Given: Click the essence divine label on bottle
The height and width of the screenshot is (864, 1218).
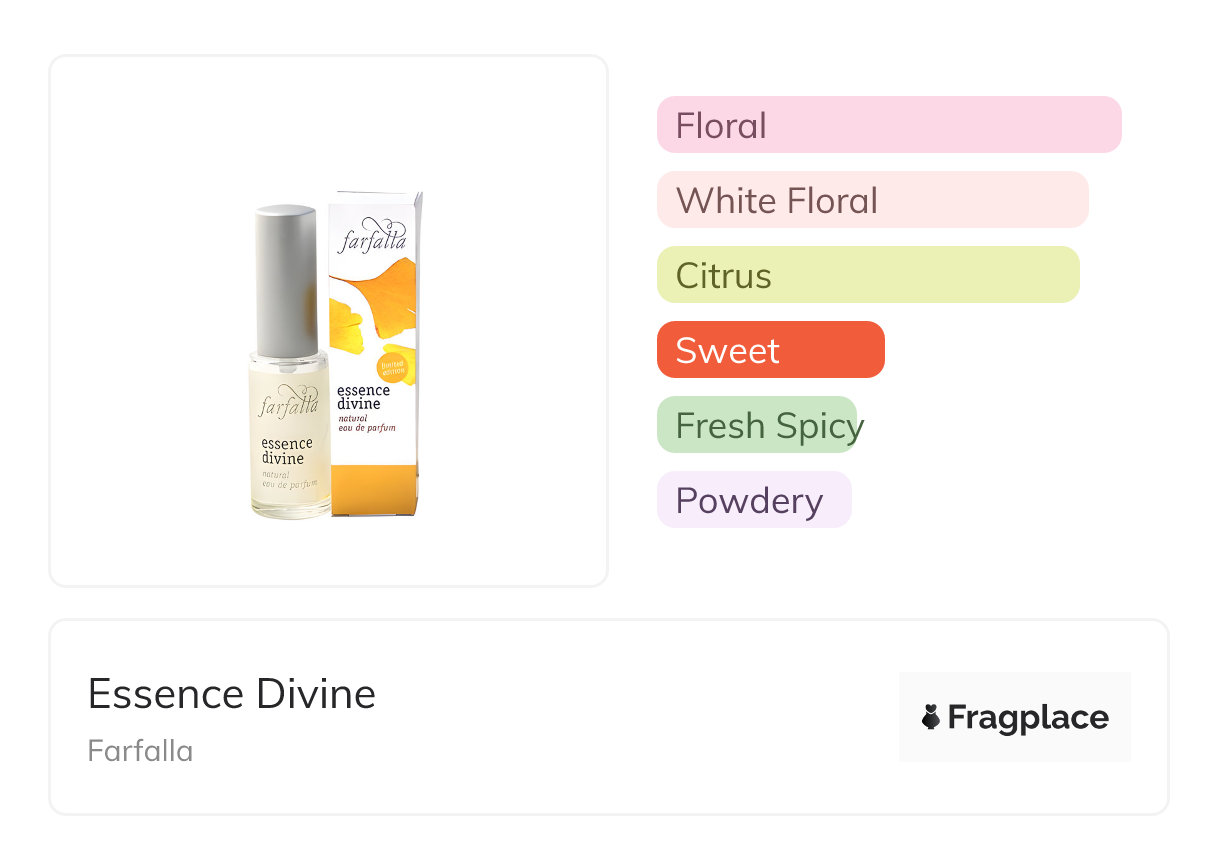Looking at the screenshot, I should pos(287,451).
